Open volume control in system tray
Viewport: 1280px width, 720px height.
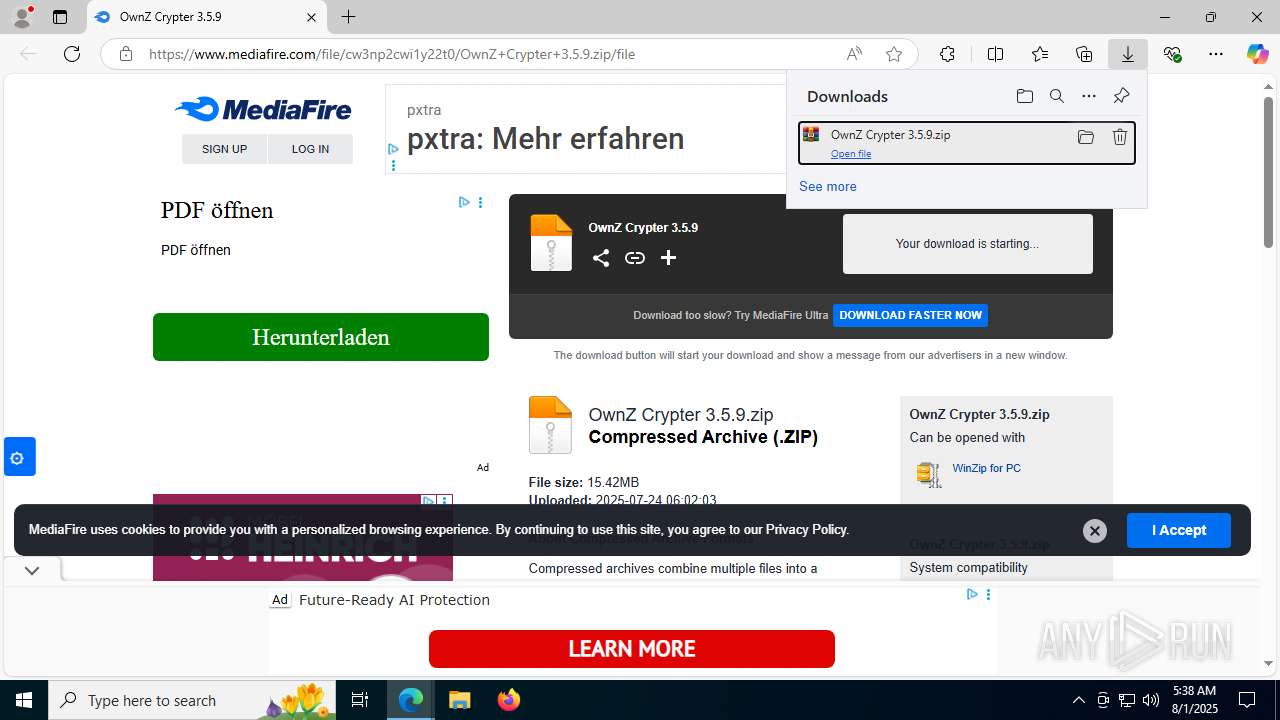pos(1151,700)
